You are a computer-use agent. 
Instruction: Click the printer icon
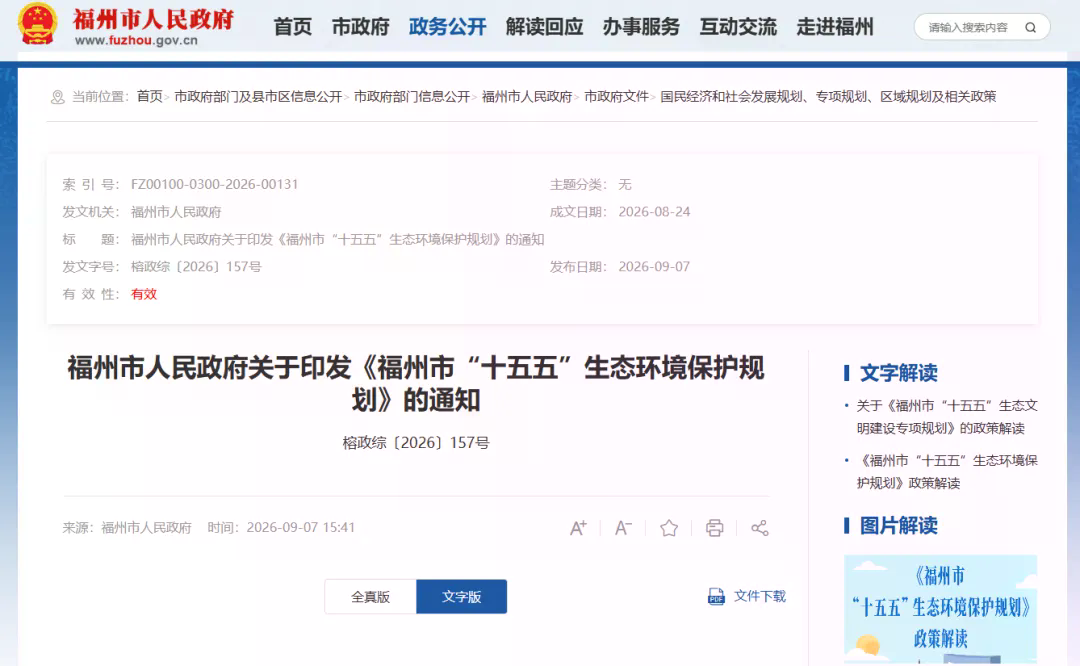pos(714,528)
